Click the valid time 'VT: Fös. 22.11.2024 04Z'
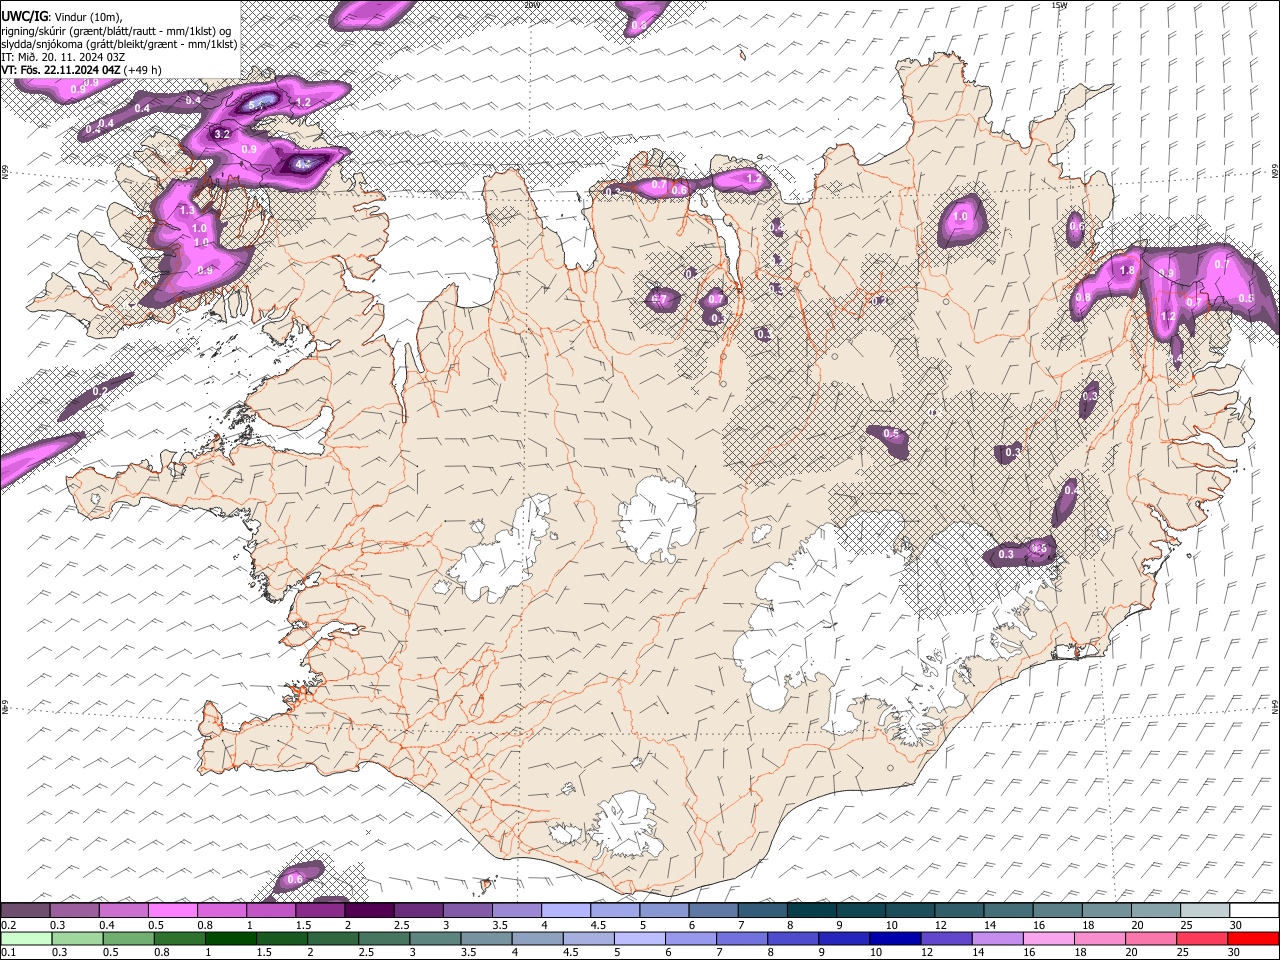The width and height of the screenshot is (1280, 960). 61,70
